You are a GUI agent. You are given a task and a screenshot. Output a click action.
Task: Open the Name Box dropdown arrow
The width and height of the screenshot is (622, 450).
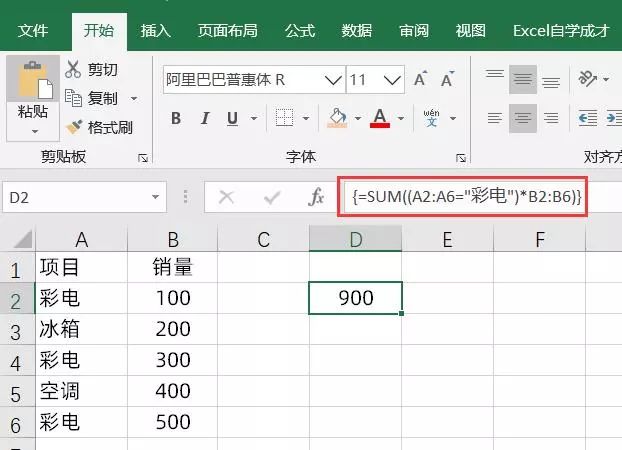pyautogui.click(x=156, y=197)
